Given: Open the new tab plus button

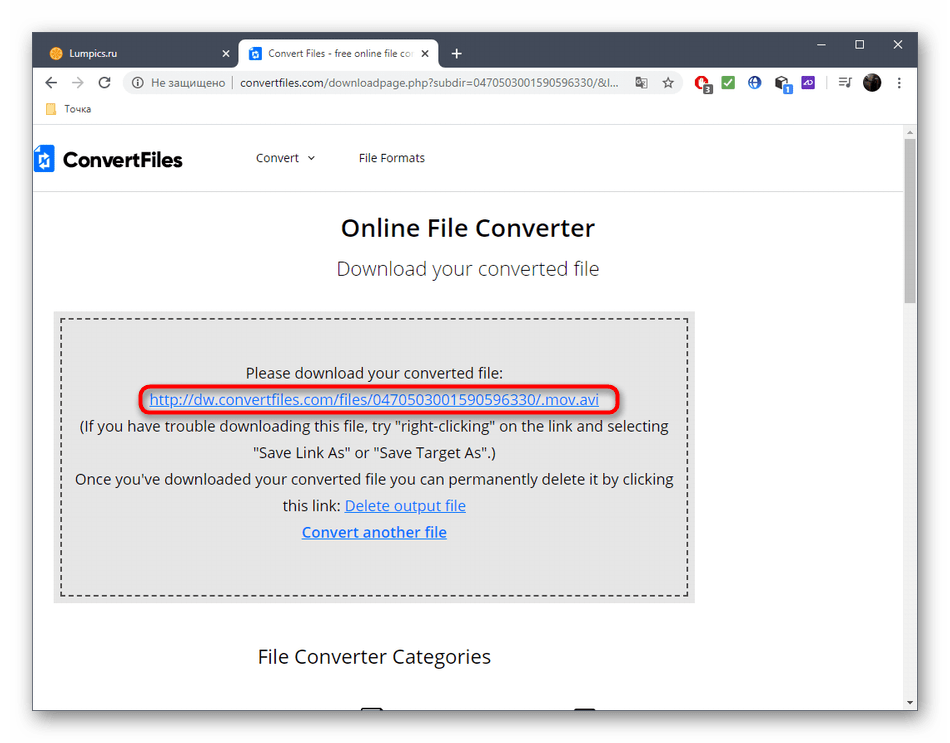Looking at the screenshot, I should coord(457,53).
